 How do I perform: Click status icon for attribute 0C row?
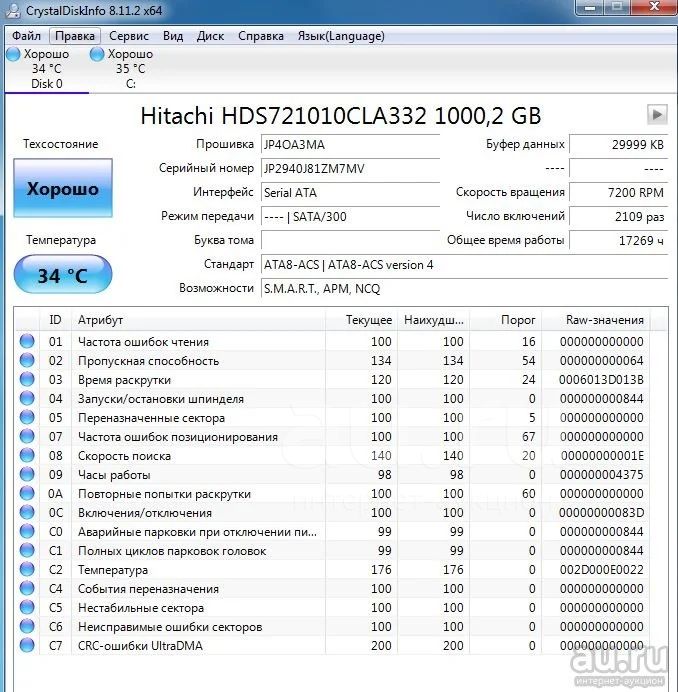coord(27,512)
